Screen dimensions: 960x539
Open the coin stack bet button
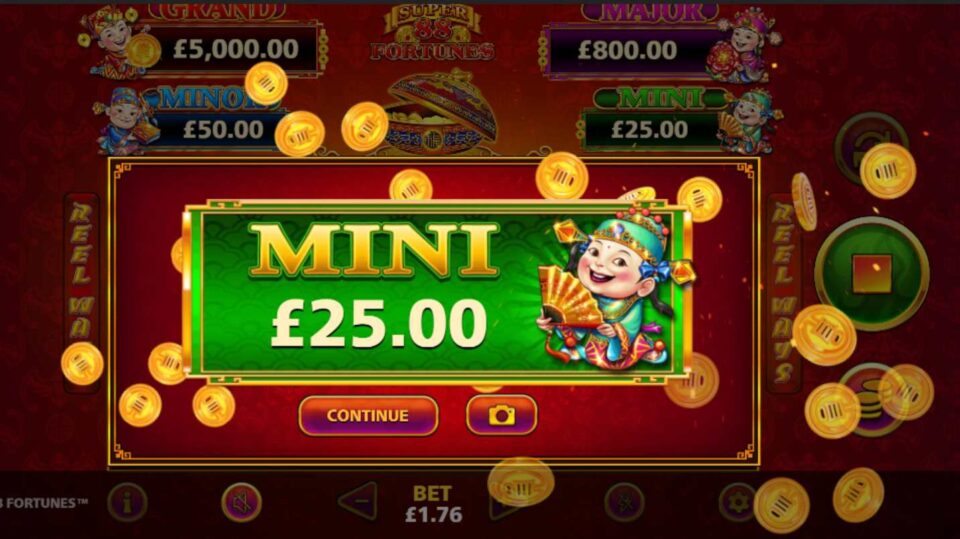pos(873,399)
